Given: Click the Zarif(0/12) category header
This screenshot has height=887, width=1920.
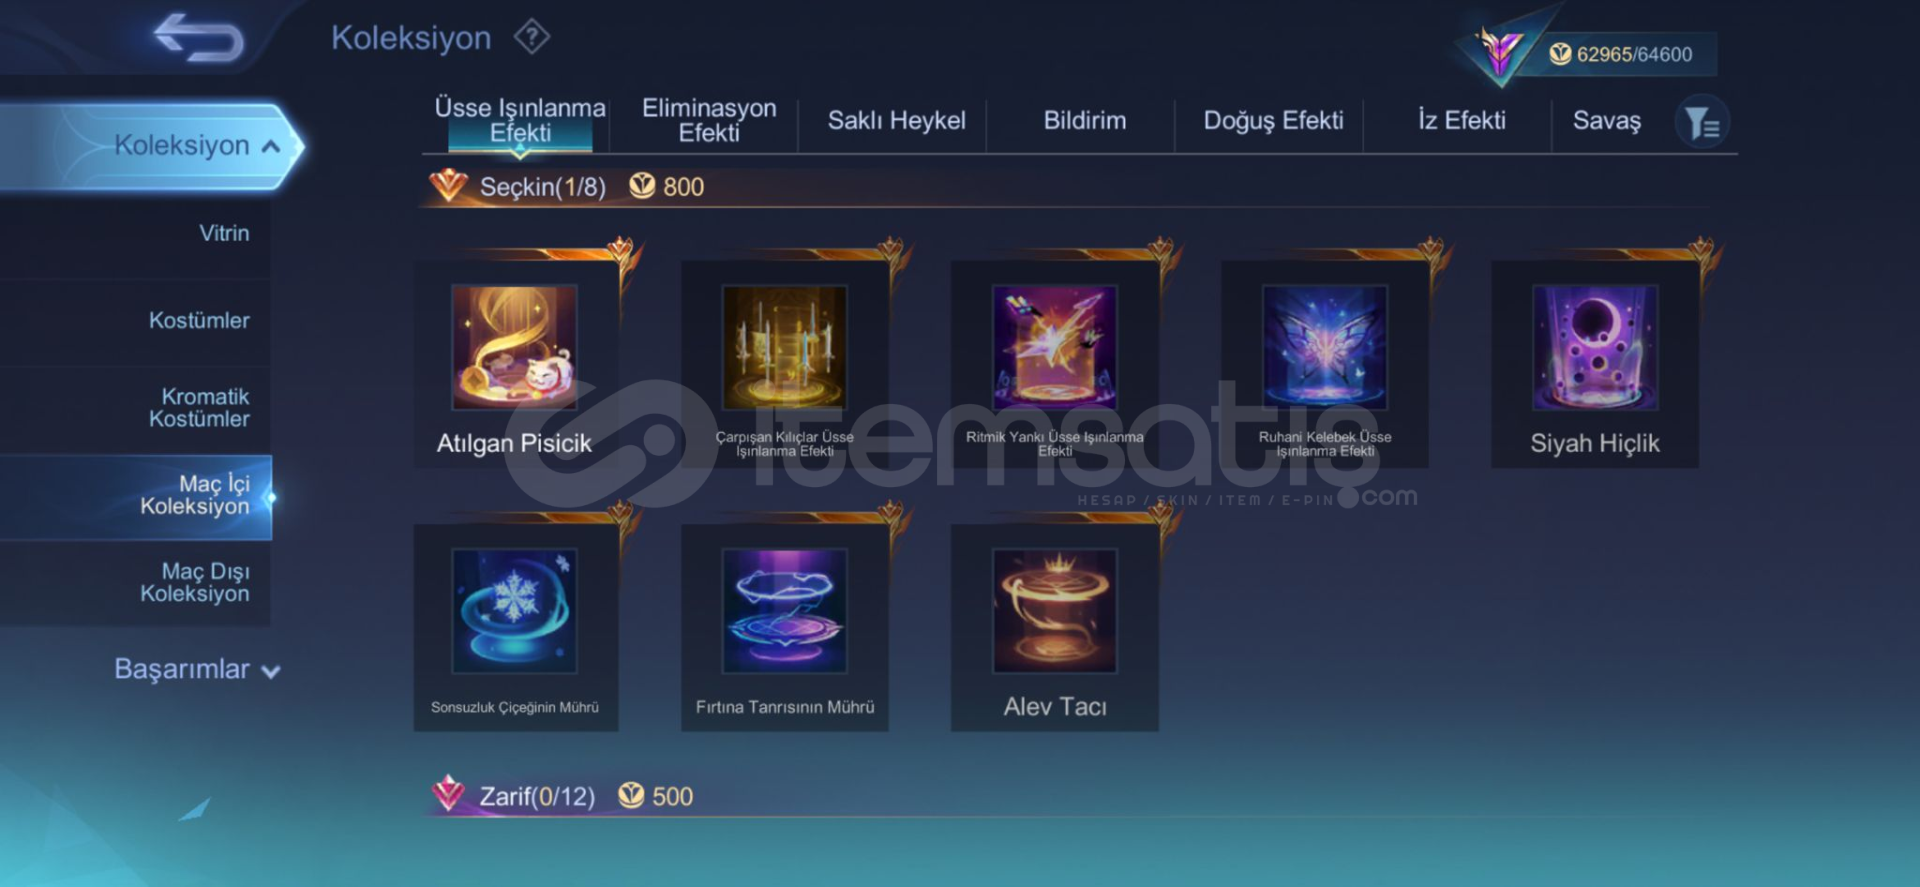Looking at the screenshot, I should 537,796.
